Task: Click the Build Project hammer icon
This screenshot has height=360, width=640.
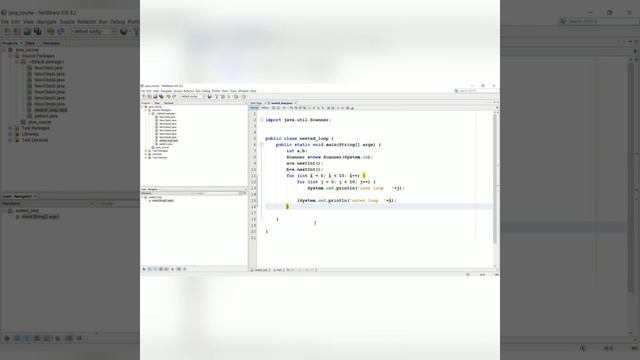Action: pyautogui.click(x=217, y=96)
